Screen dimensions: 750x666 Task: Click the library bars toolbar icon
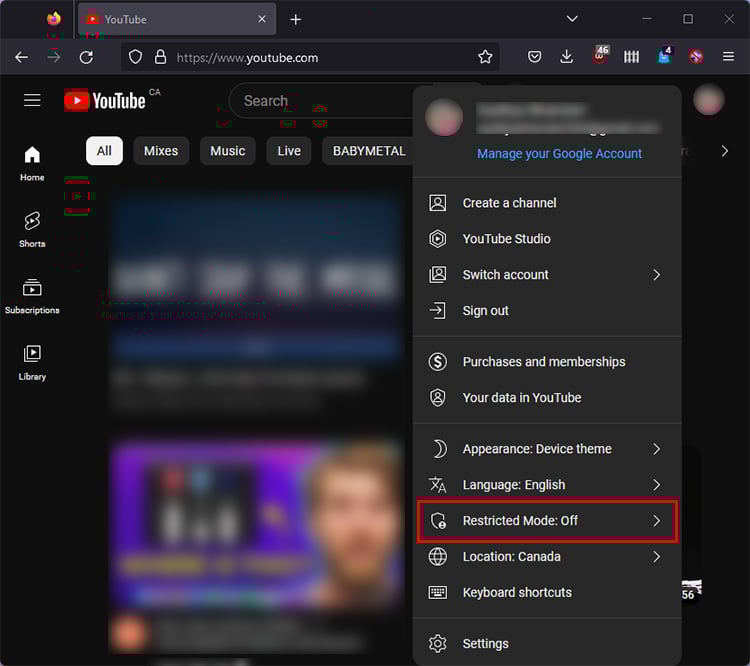[631, 57]
